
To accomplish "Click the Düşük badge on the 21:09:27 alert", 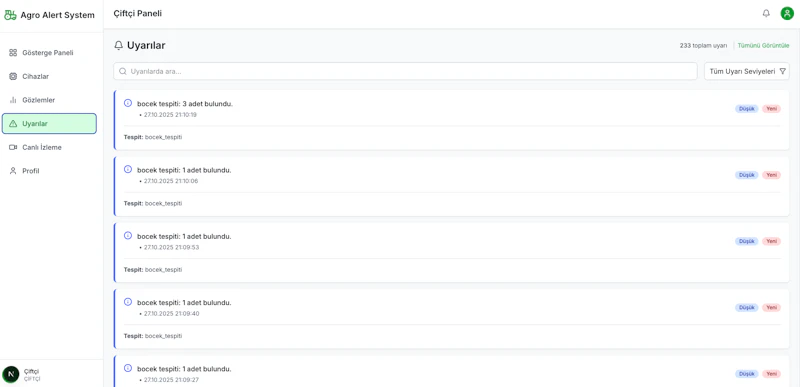I will (746, 374).
